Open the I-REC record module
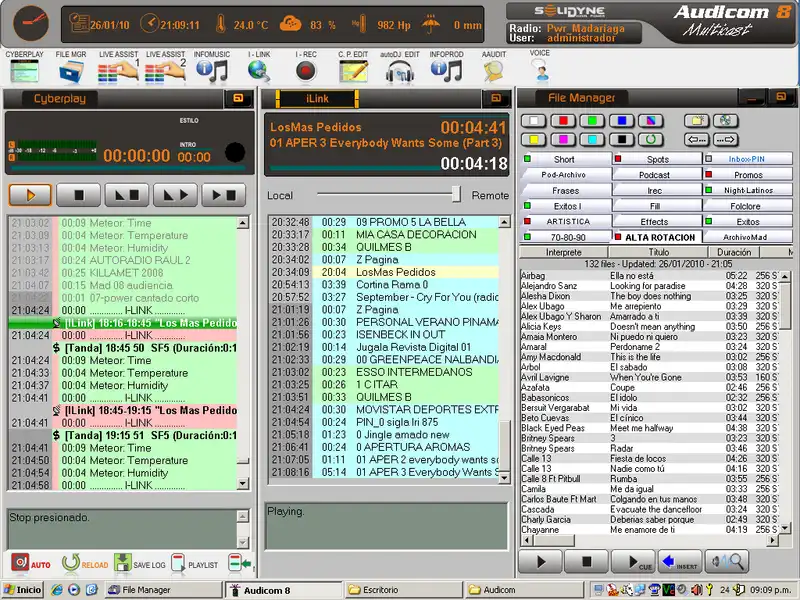Viewport: 800px width, 600px height. (x=306, y=71)
